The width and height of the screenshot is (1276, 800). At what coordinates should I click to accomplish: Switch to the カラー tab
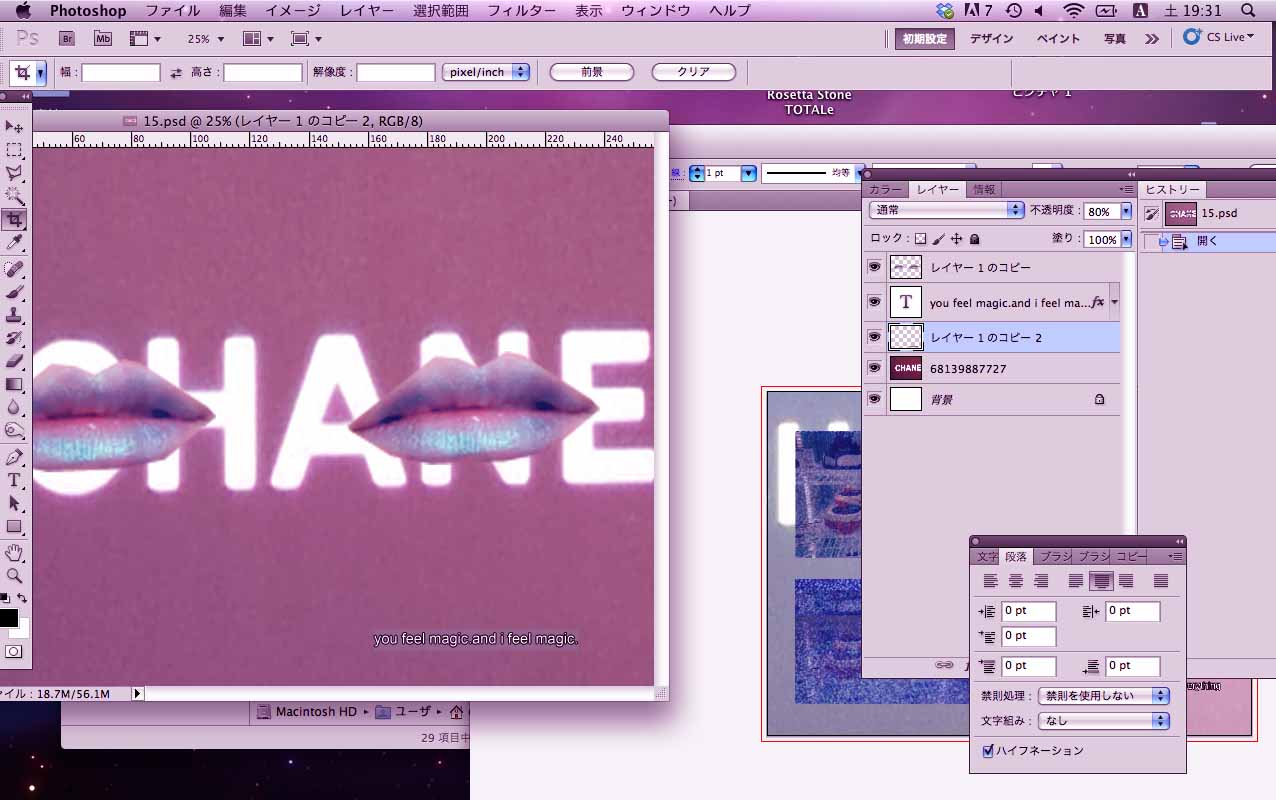tap(885, 190)
